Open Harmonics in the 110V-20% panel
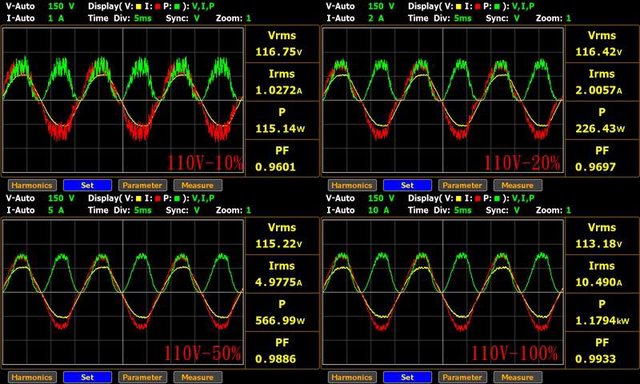 tap(352, 185)
